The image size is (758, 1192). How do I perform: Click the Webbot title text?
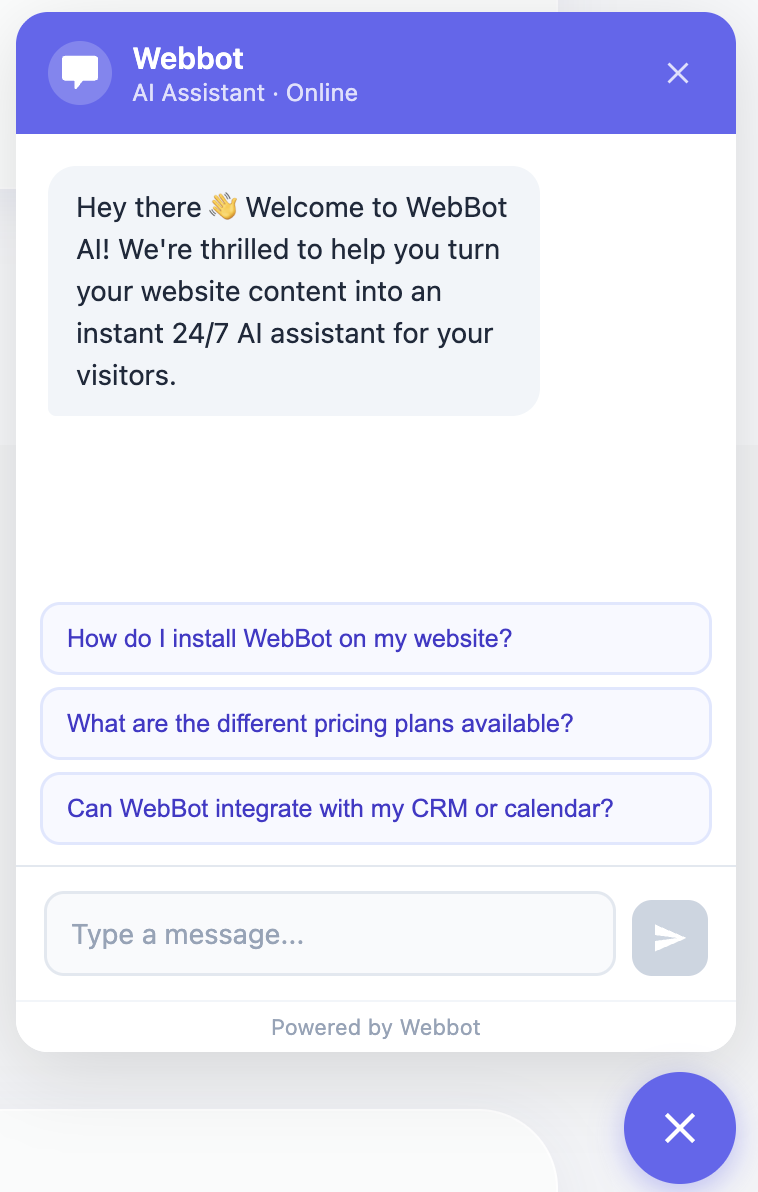pyautogui.click(x=188, y=59)
